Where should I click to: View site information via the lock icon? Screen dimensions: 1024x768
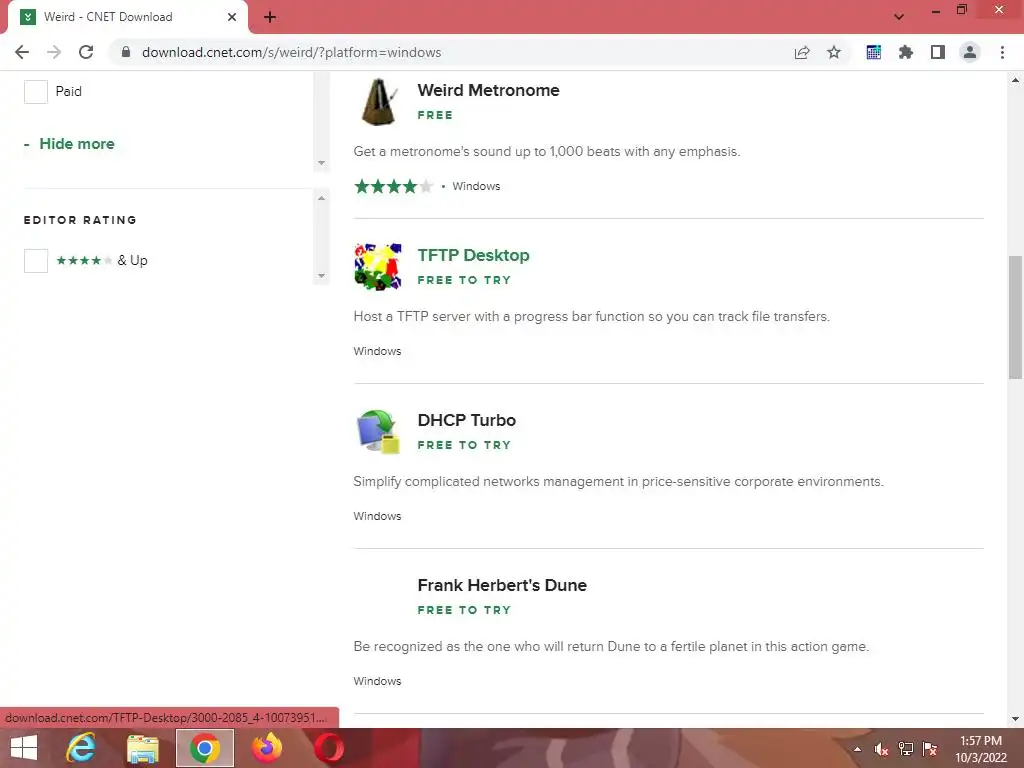point(126,52)
